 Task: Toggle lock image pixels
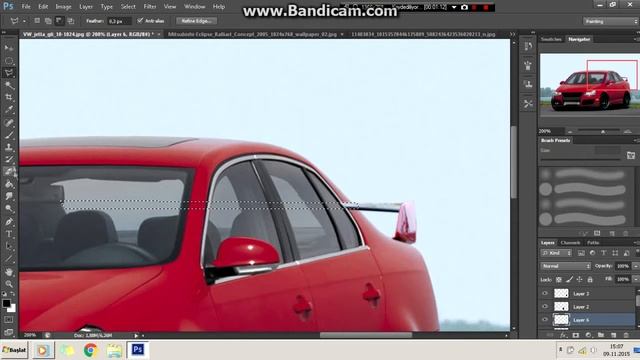(x=569, y=280)
